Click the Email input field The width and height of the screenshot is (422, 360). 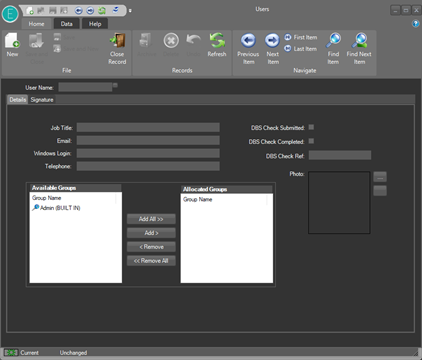pos(148,140)
